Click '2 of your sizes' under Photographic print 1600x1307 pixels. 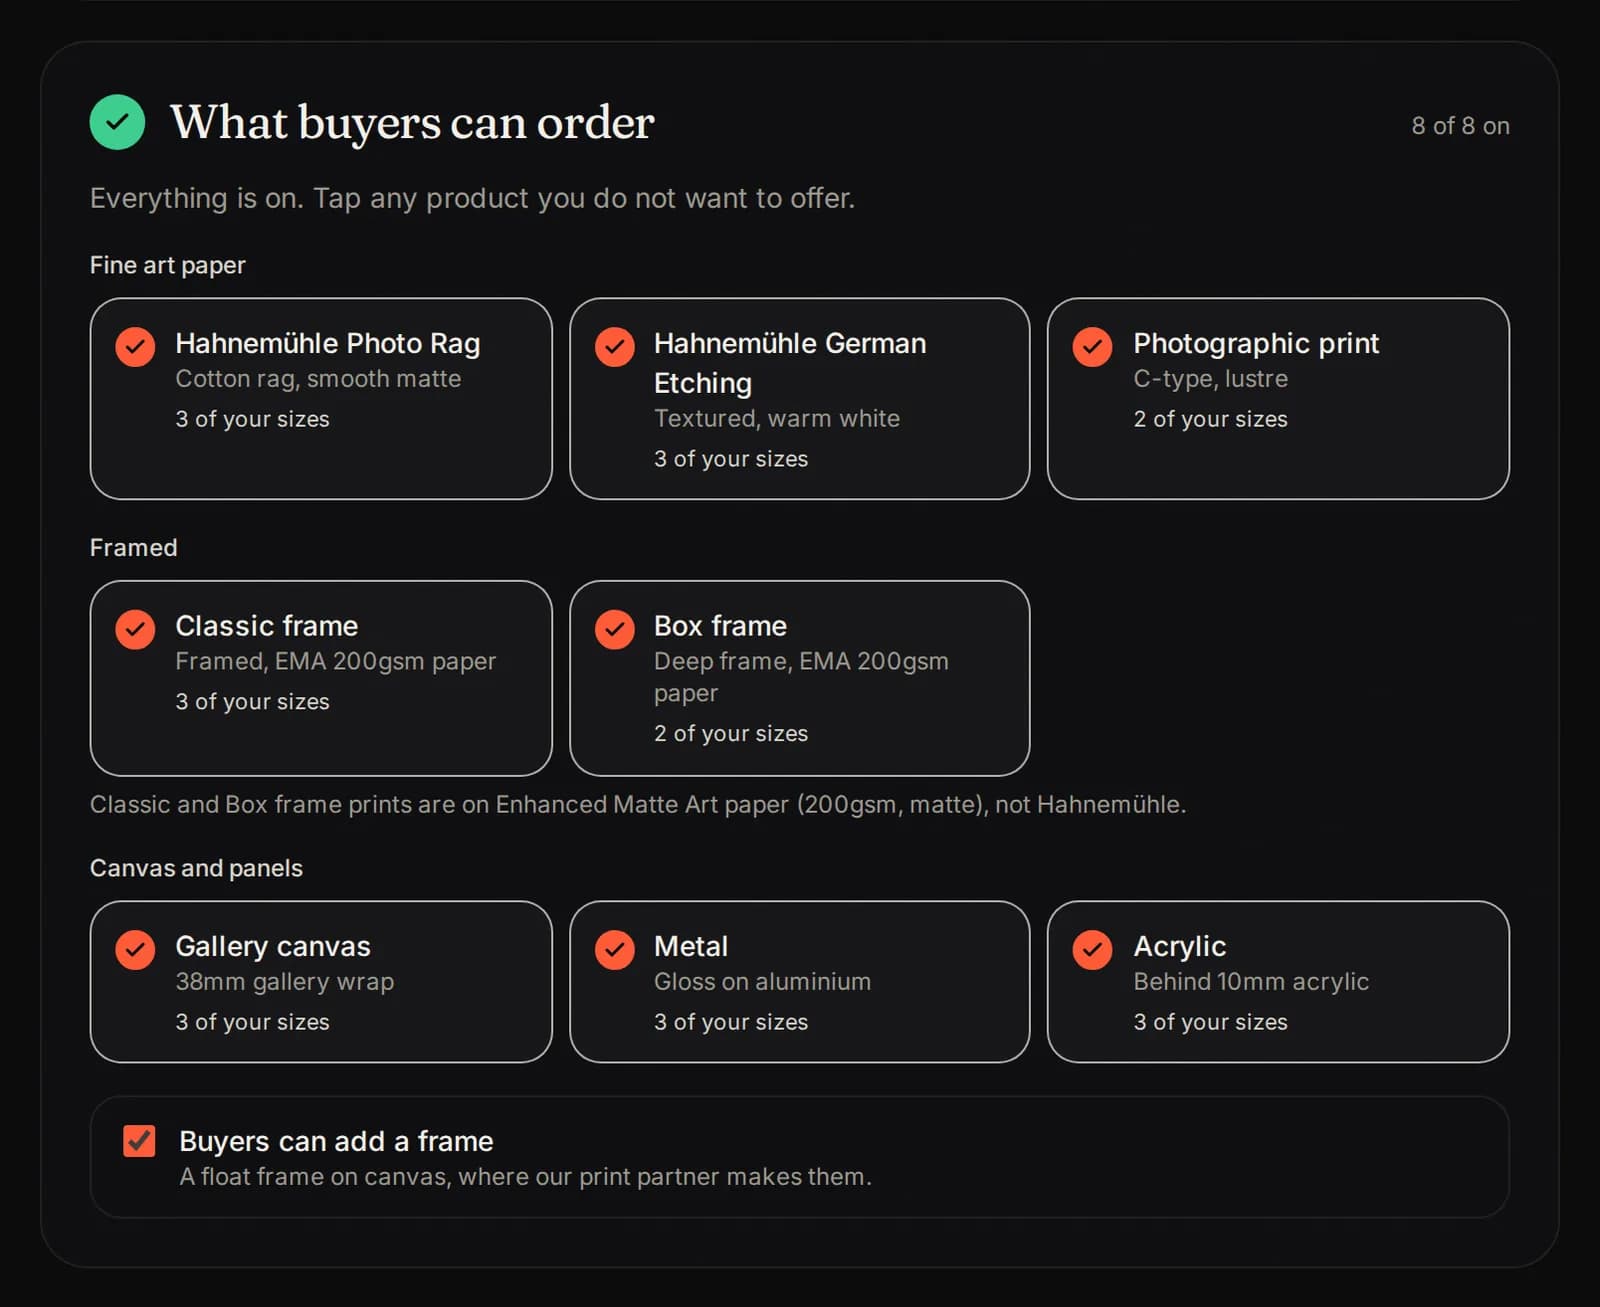tap(1211, 419)
